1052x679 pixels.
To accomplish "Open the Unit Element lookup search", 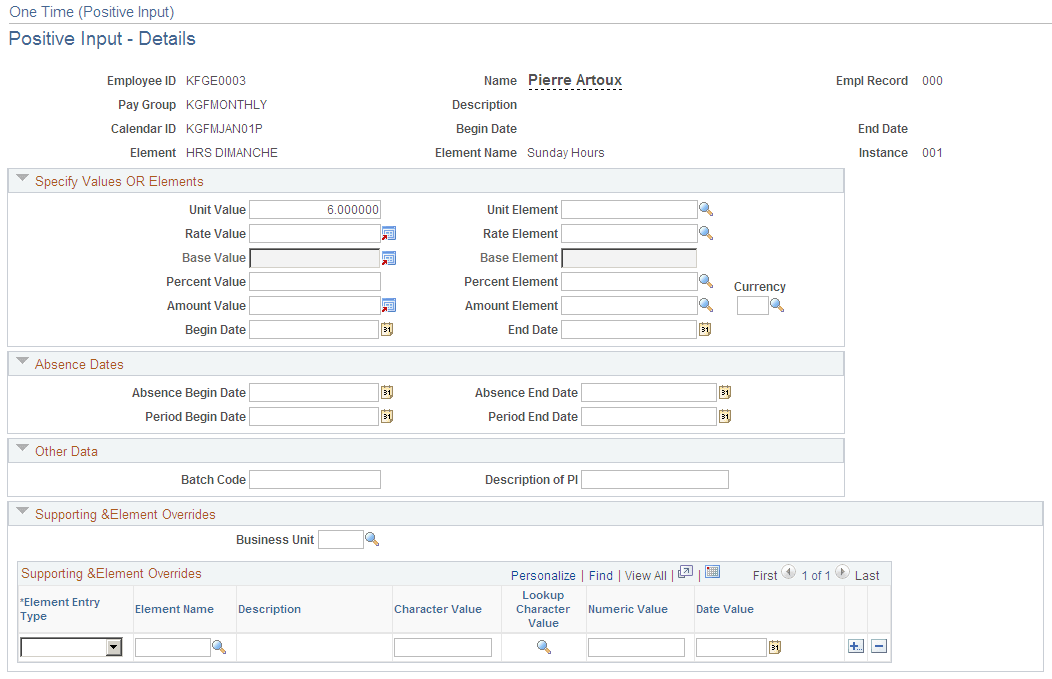I will pyautogui.click(x=706, y=209).
